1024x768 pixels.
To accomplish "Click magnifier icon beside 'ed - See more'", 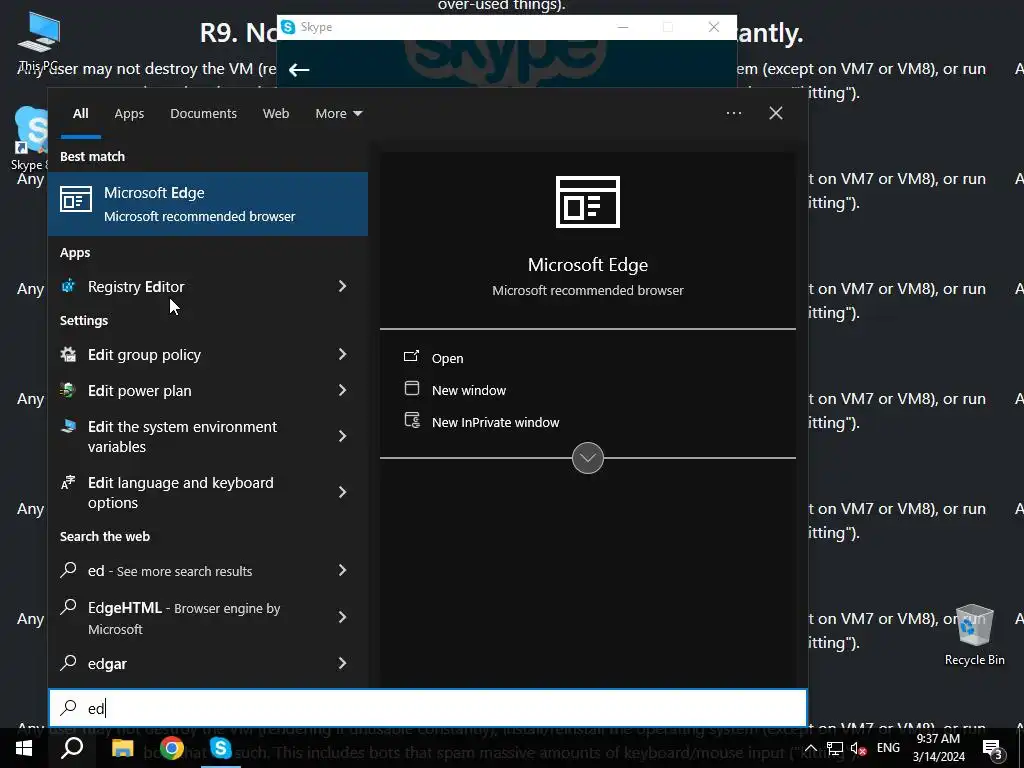I will point(68,570).
